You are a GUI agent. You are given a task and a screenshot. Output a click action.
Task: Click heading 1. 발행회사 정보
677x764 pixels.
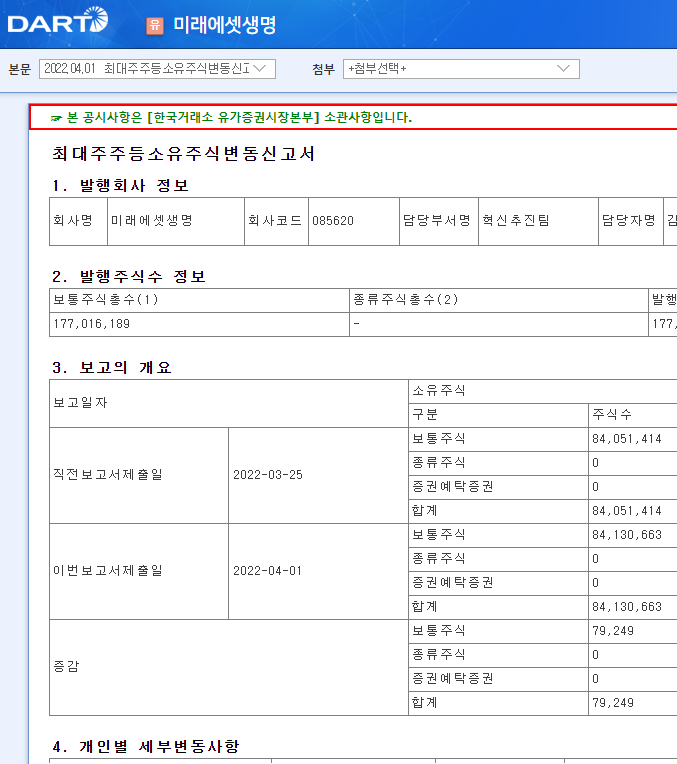120,186
